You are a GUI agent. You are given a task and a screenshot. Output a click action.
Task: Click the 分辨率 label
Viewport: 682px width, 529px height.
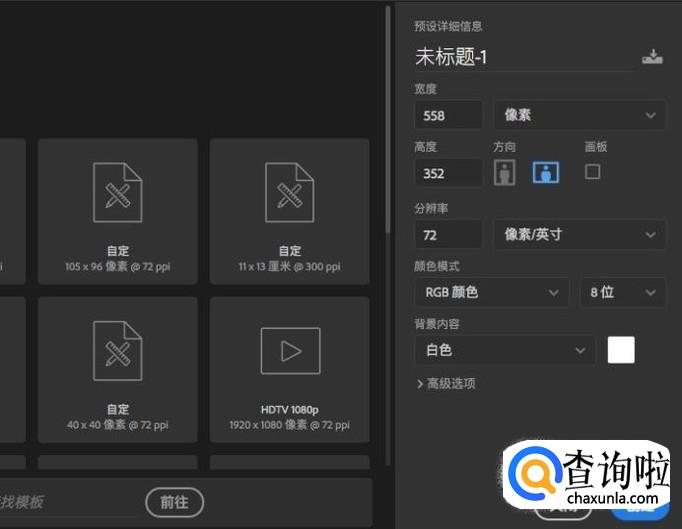click(x=431, y=208)
